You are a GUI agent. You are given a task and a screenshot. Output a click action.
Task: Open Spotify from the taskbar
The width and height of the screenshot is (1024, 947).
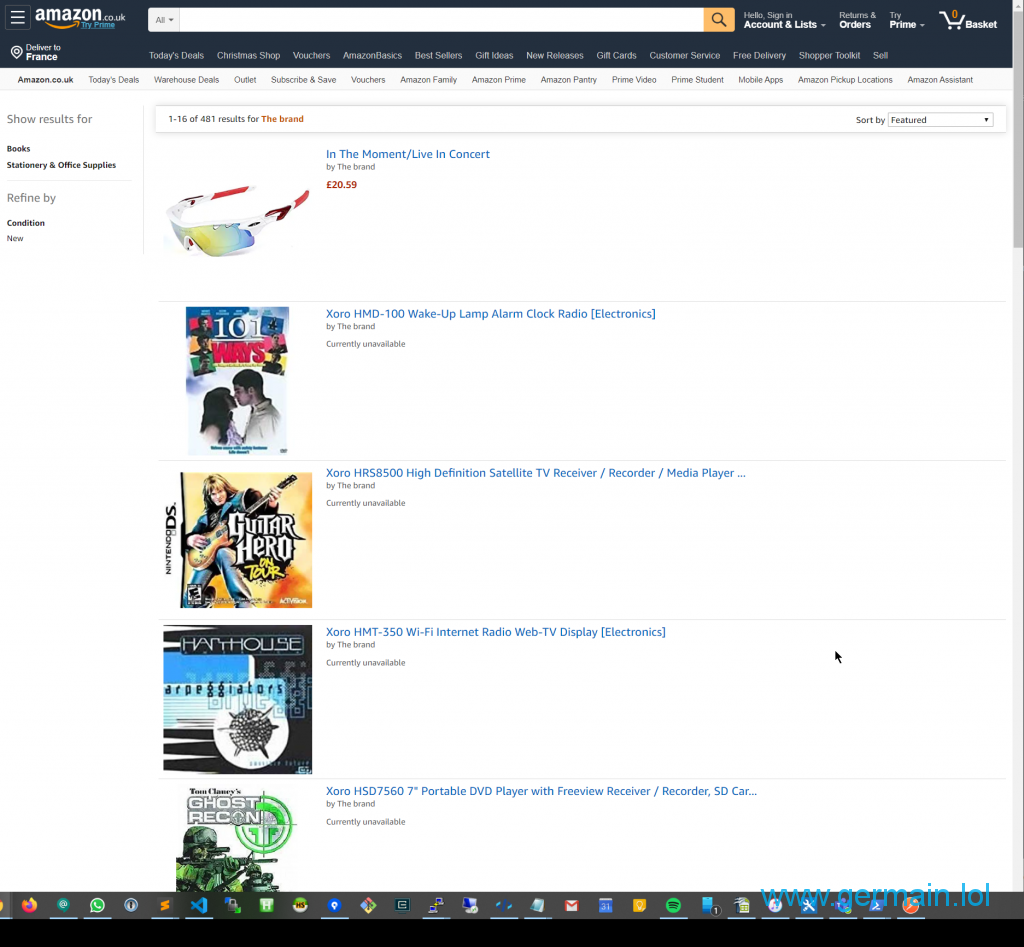[673, 905]
